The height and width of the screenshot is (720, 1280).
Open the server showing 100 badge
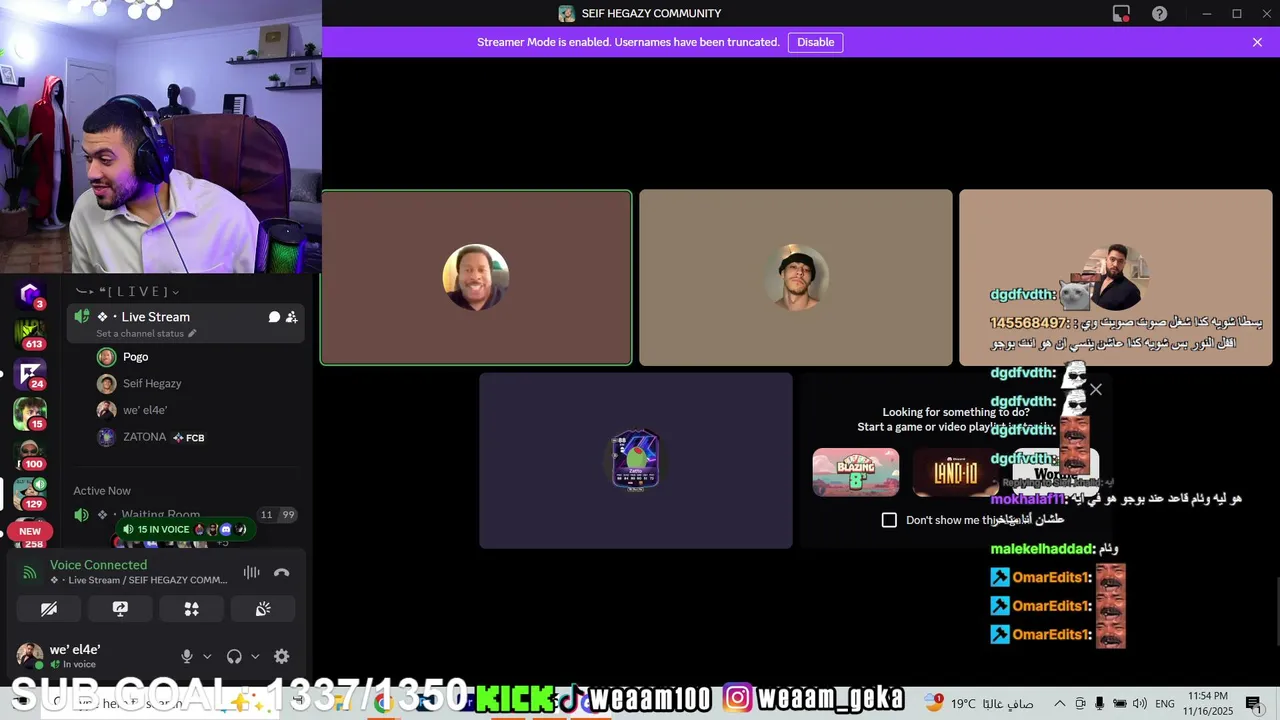pos(29,453)
